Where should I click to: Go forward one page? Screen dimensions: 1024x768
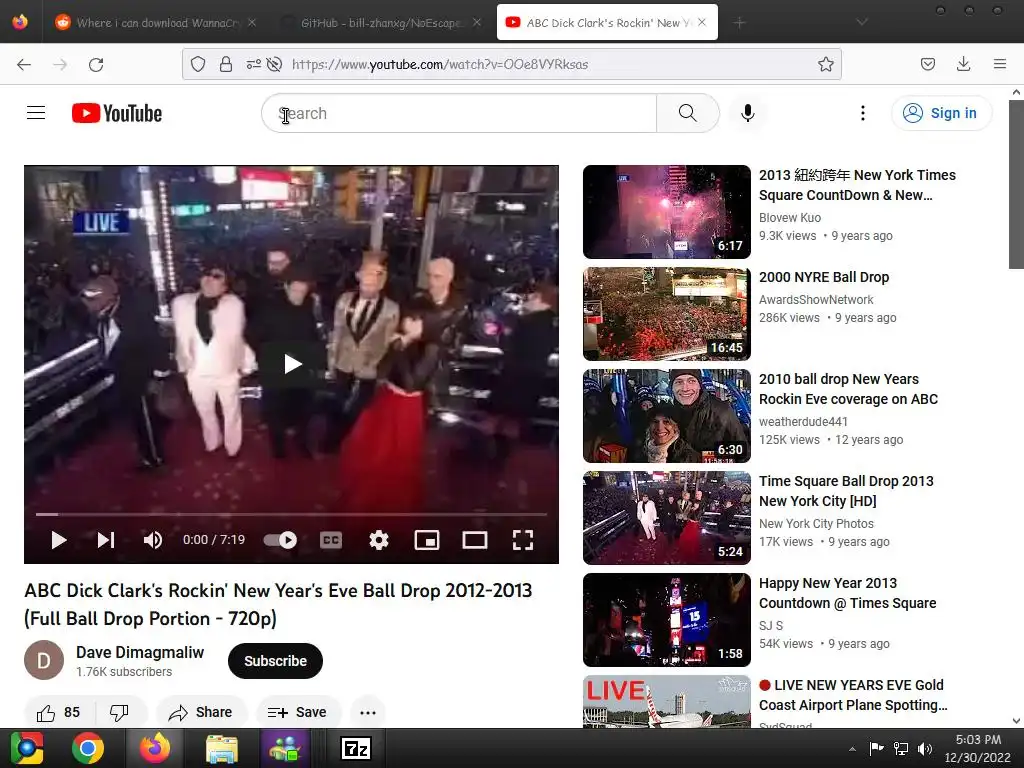(x=60, y=64)
